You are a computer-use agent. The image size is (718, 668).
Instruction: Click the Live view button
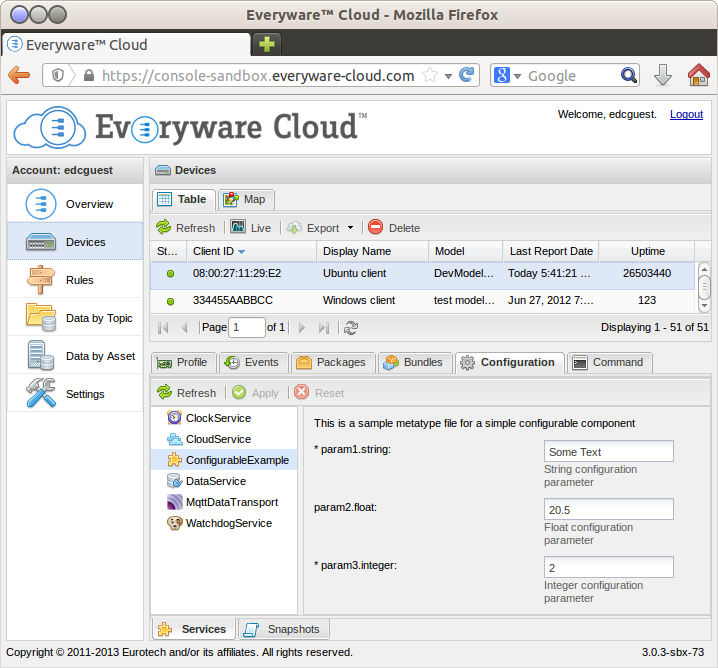(x=251, y=228)
